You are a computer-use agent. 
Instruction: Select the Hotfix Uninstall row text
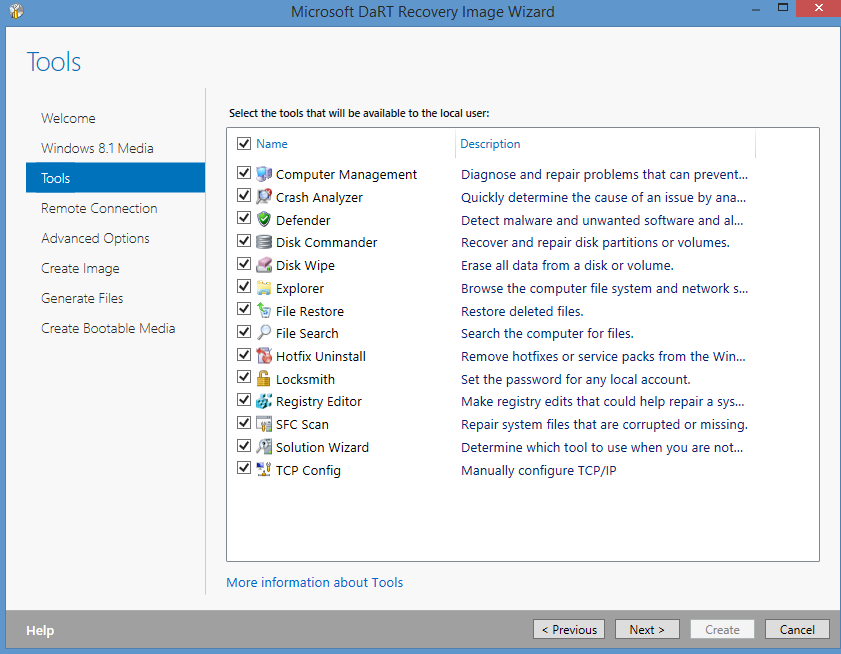321,356
